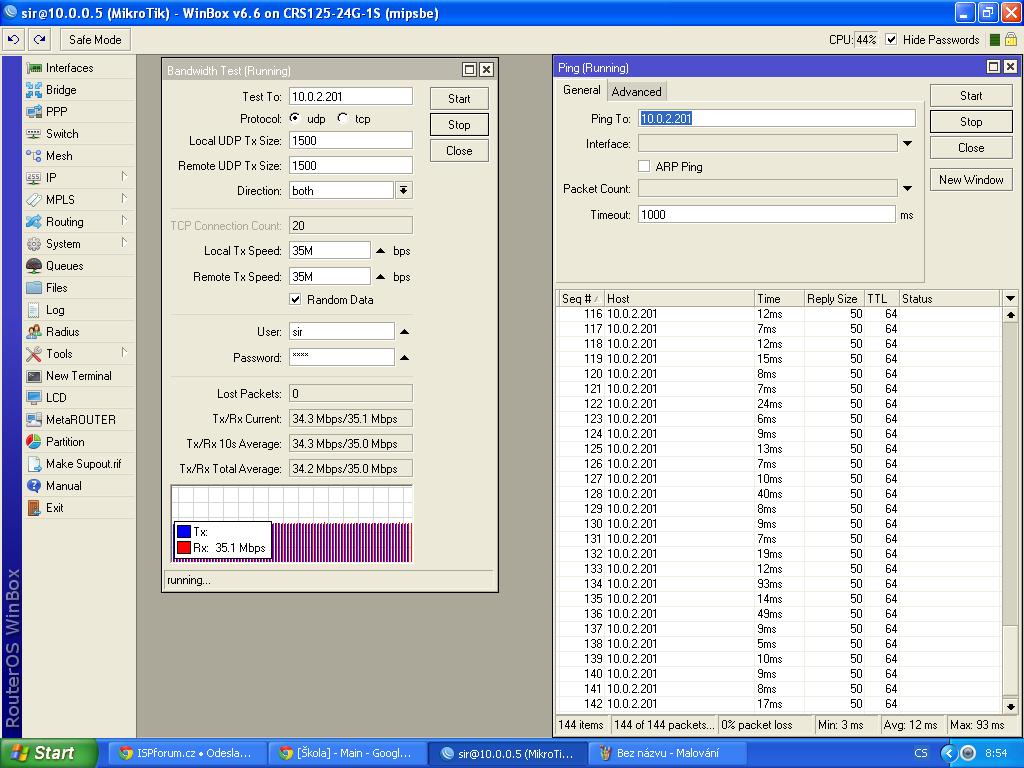Click the ping results scrollbar down arrow

click(x=1010, y=707)
